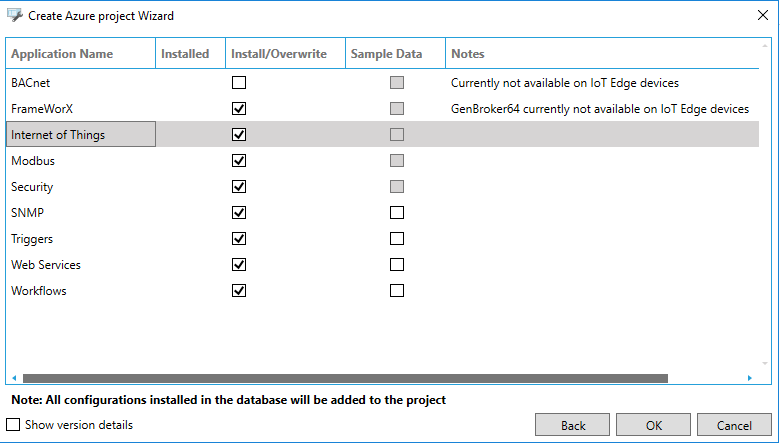This screenshot has height=443, width=780.
Task: Sort by Application Name column header
Action: click(x=62, y=54)
